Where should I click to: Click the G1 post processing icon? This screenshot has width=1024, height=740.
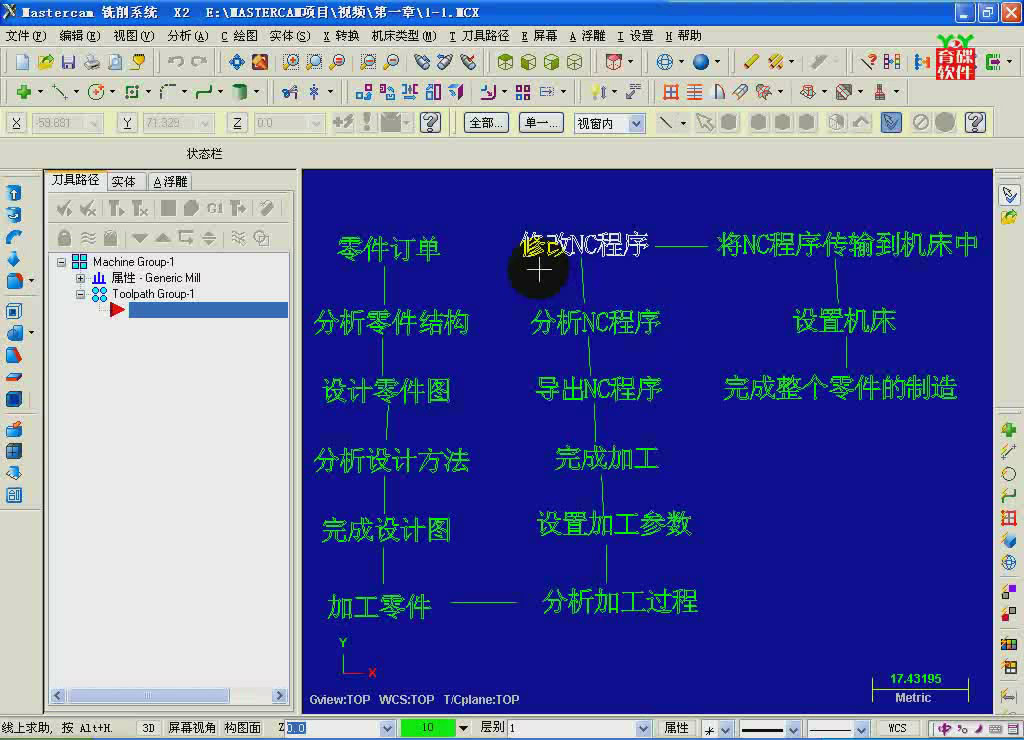[215, 208]
